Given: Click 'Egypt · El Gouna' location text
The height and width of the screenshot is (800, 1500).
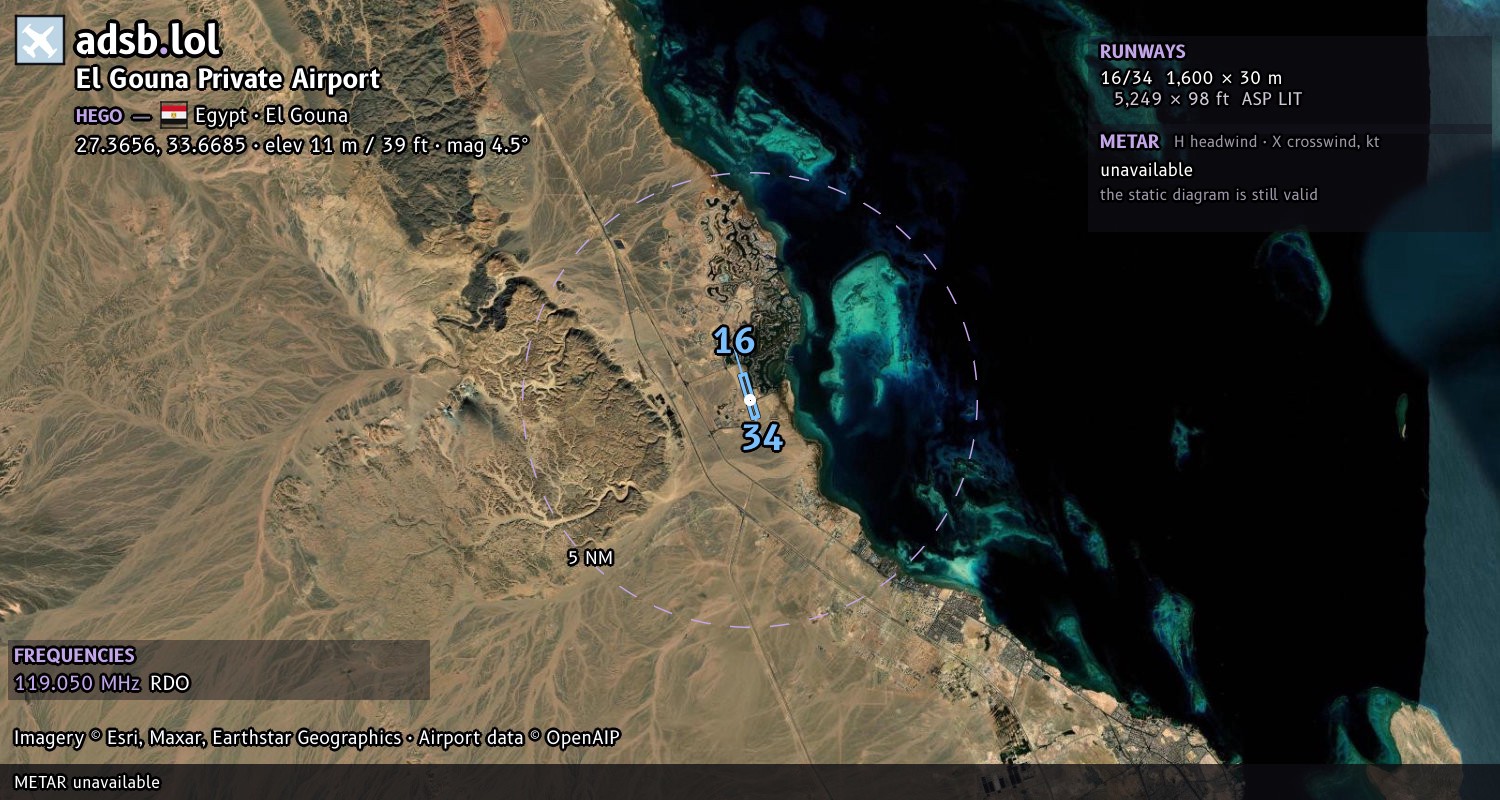Looking at the screenshot, I should click(271, 115).
